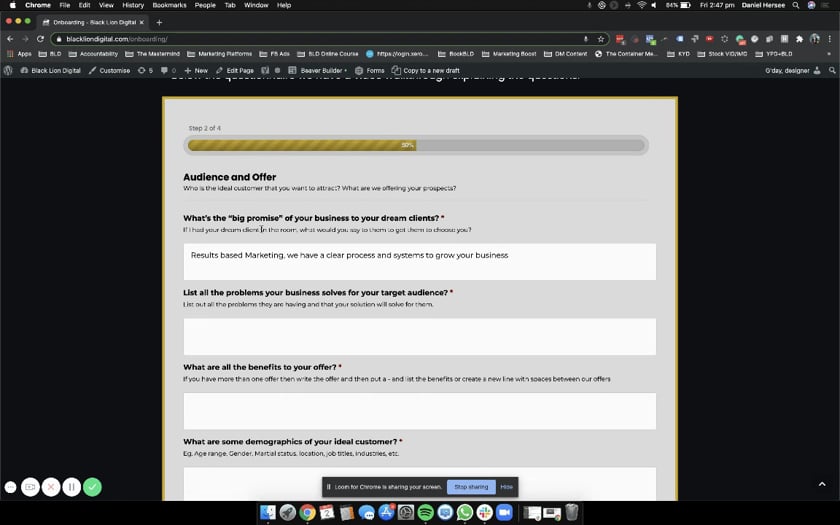The width and height of the screenshot is (840, 525).
Task: Open WhatsApp from the dock
Action: 464,512
